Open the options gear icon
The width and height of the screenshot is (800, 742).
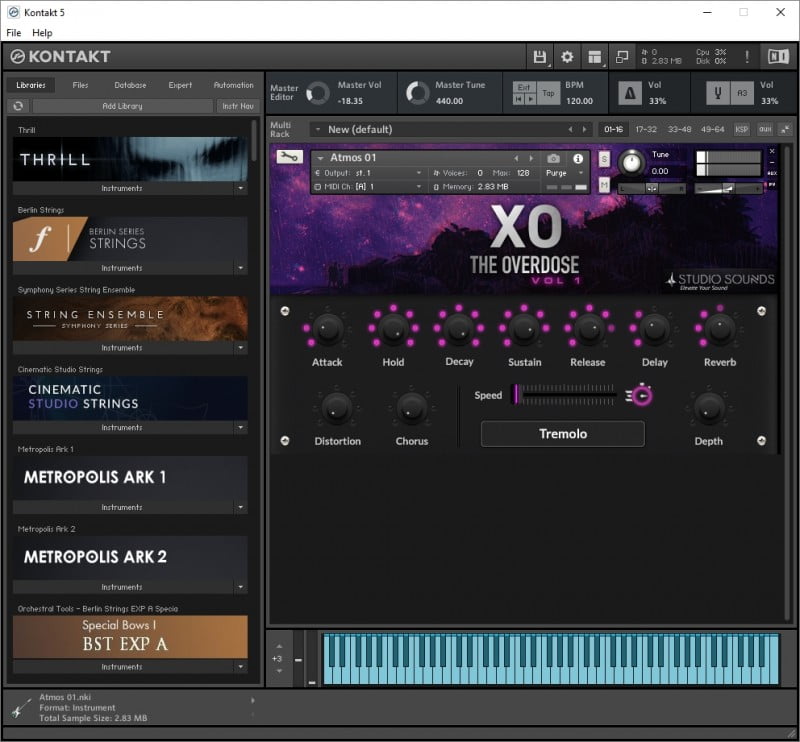[x=567, y=57]
